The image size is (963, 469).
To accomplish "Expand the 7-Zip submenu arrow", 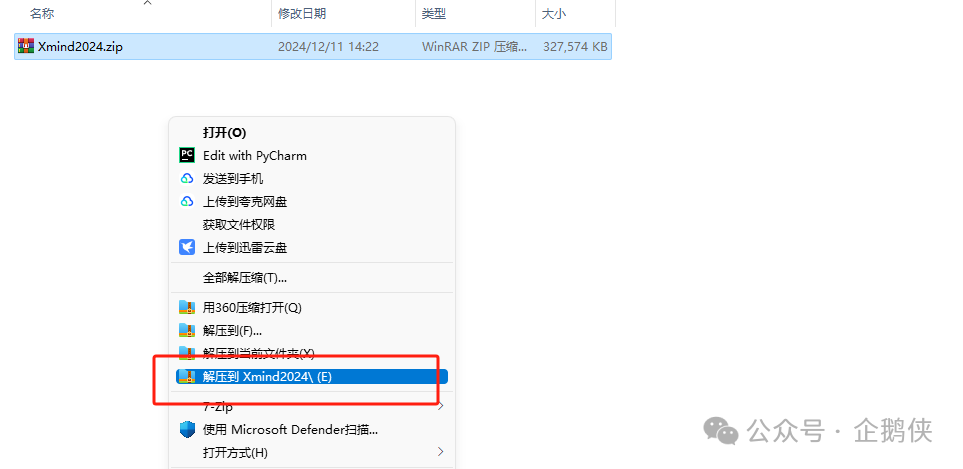I will [440, 406].
